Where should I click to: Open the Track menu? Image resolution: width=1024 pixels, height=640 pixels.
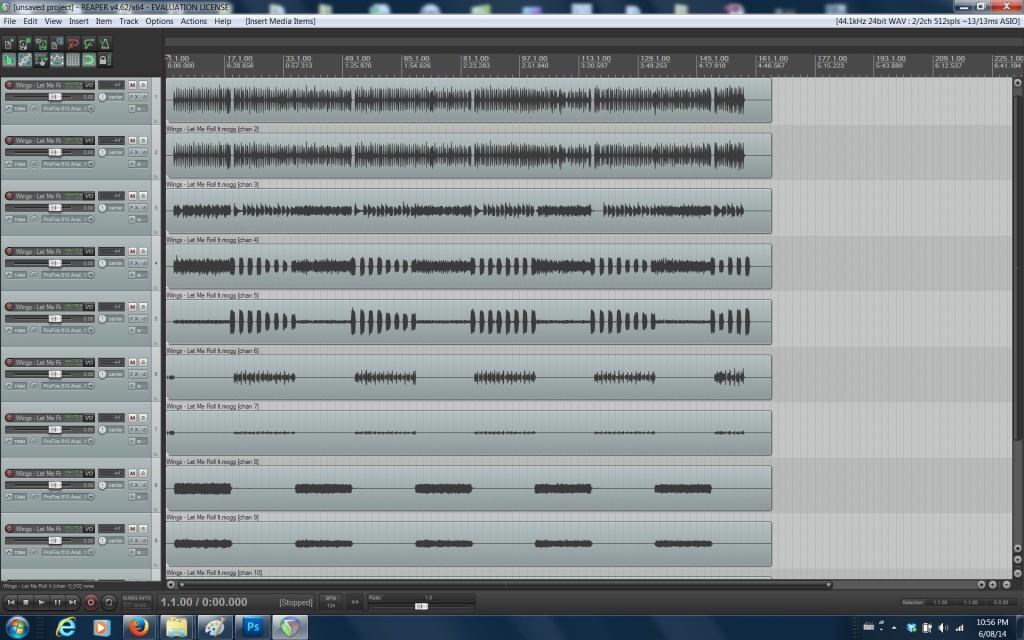pyautogui.click(x=129, y=21)
